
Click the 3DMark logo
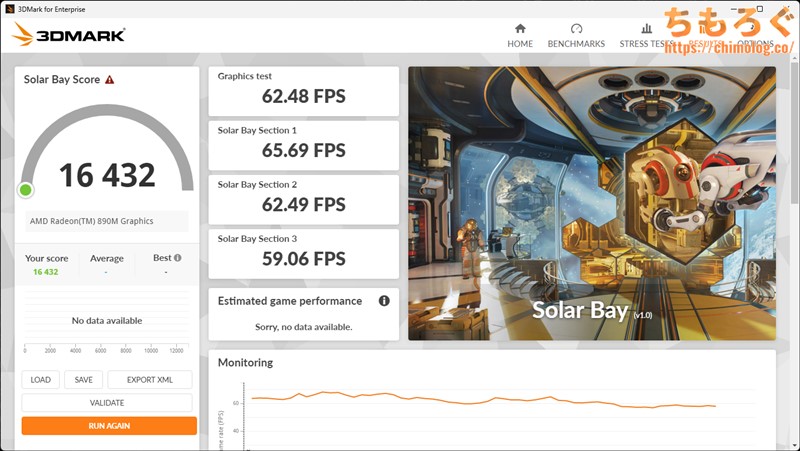coord(69,35)
